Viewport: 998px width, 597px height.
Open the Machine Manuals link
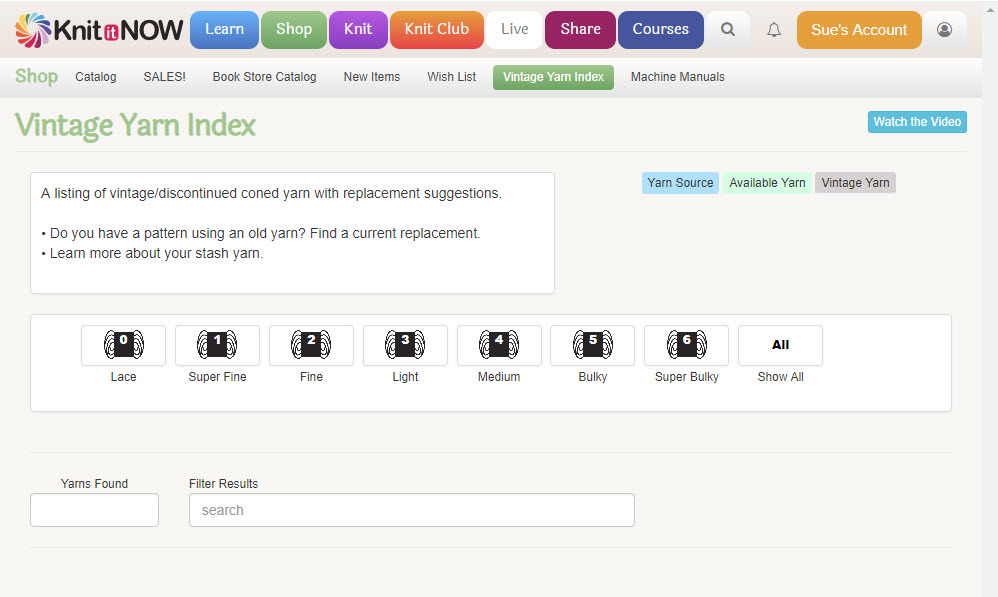[677, 77]
